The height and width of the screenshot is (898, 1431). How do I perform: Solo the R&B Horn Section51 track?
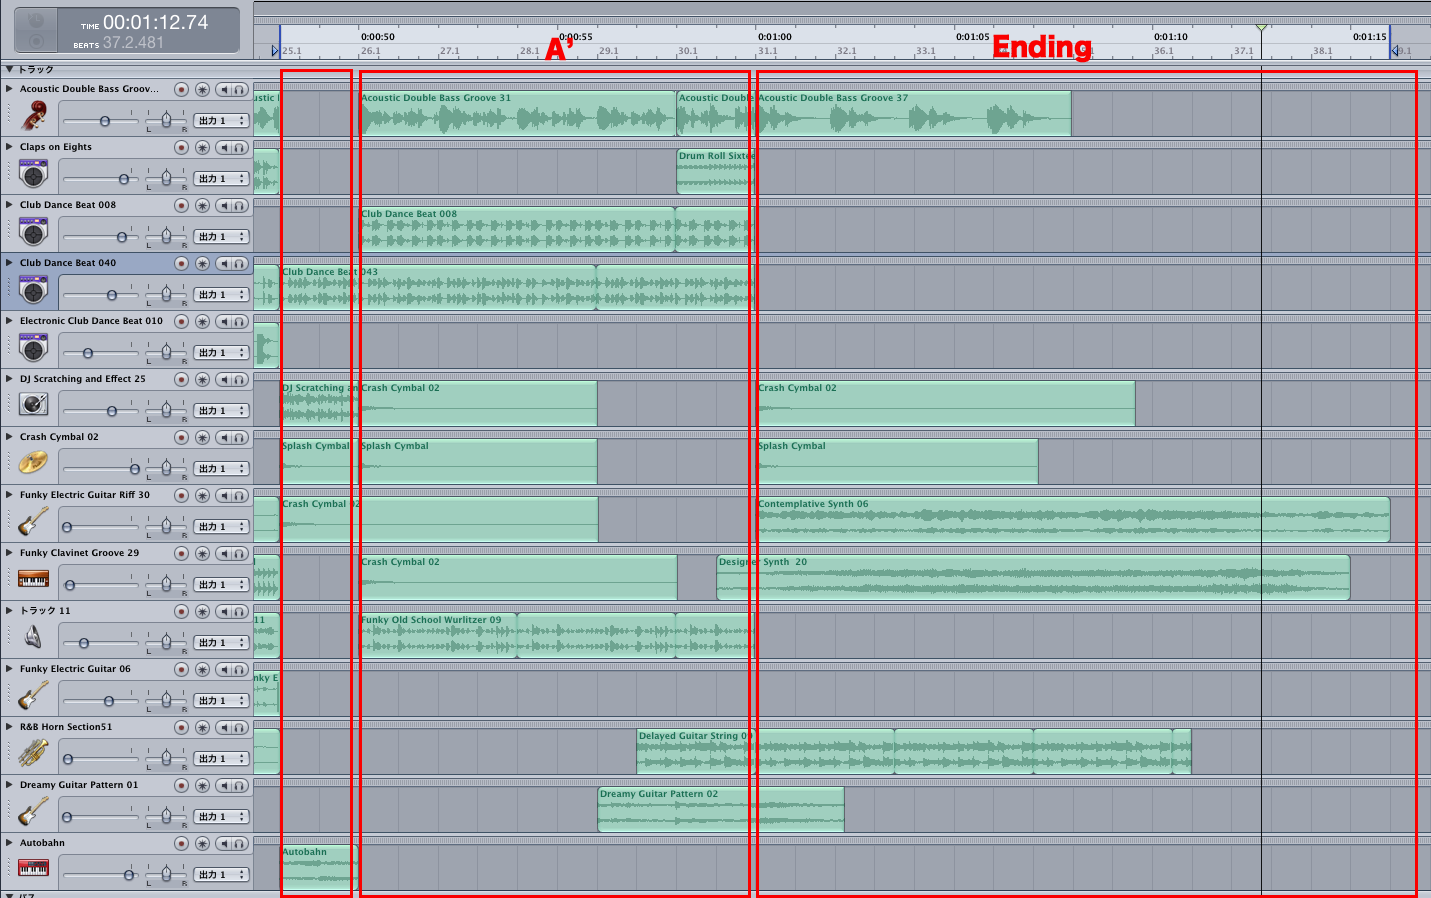click(x=240, y=728)
